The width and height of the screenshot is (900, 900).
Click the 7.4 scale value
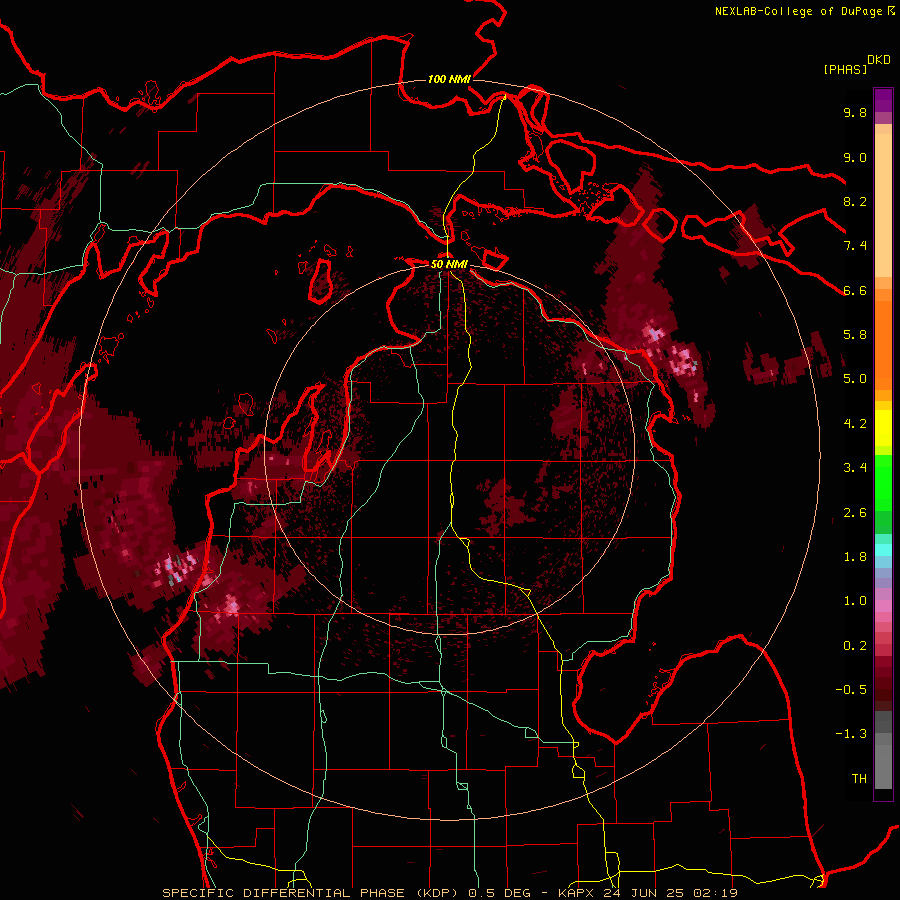click(855, 246)
